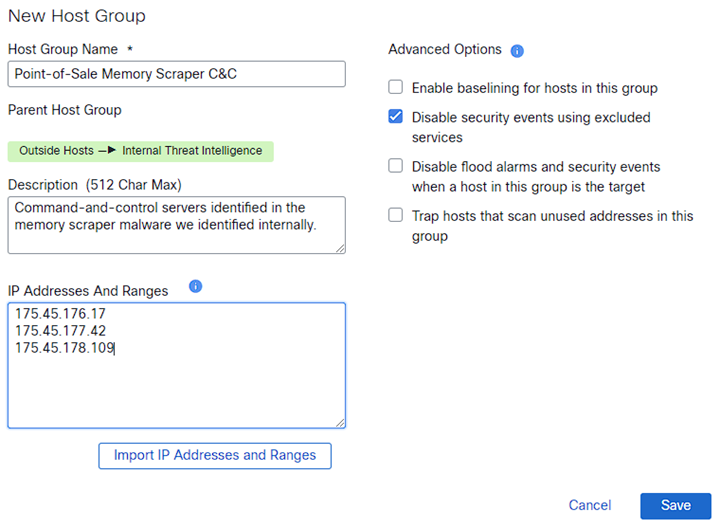Screen dimensions: 720x529
Task: Click the 175.45.176.17 address line
Action: 61,313
